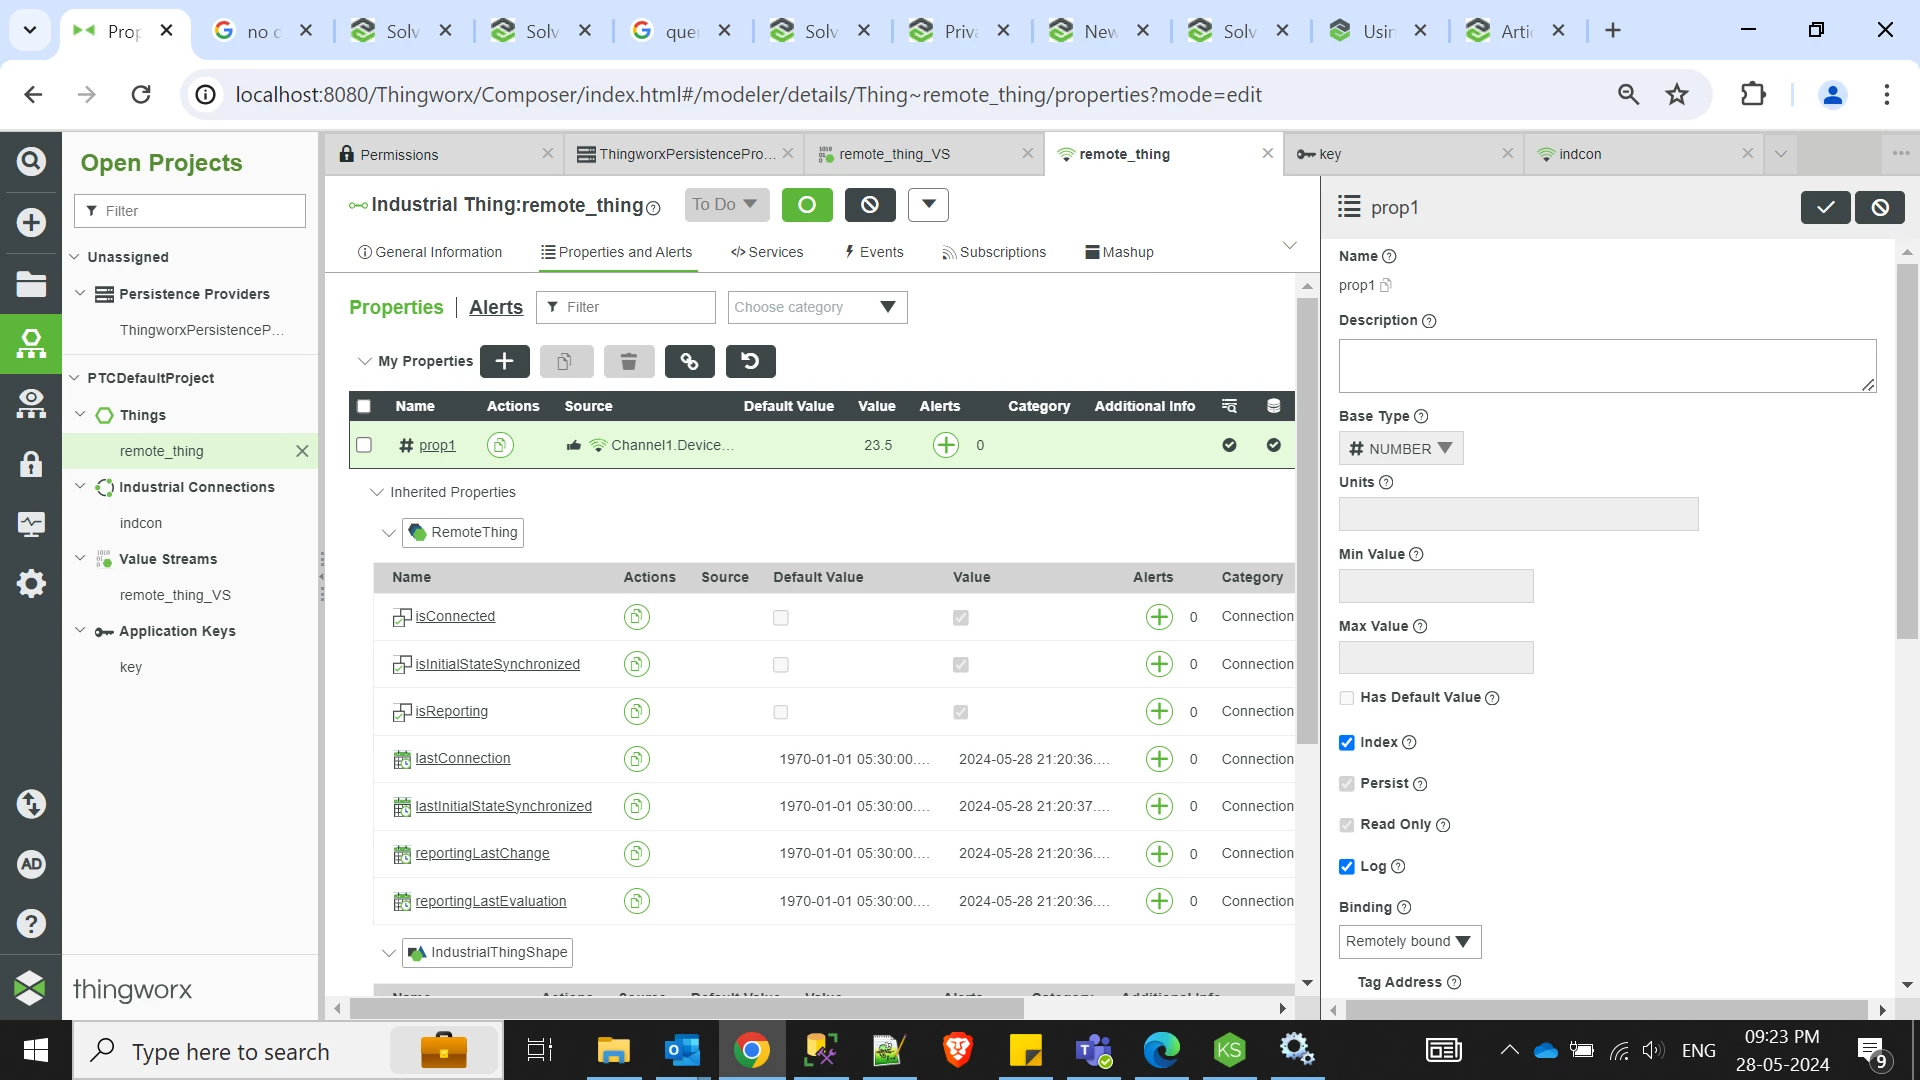Add alert to prop1 with plus icon

945,445
